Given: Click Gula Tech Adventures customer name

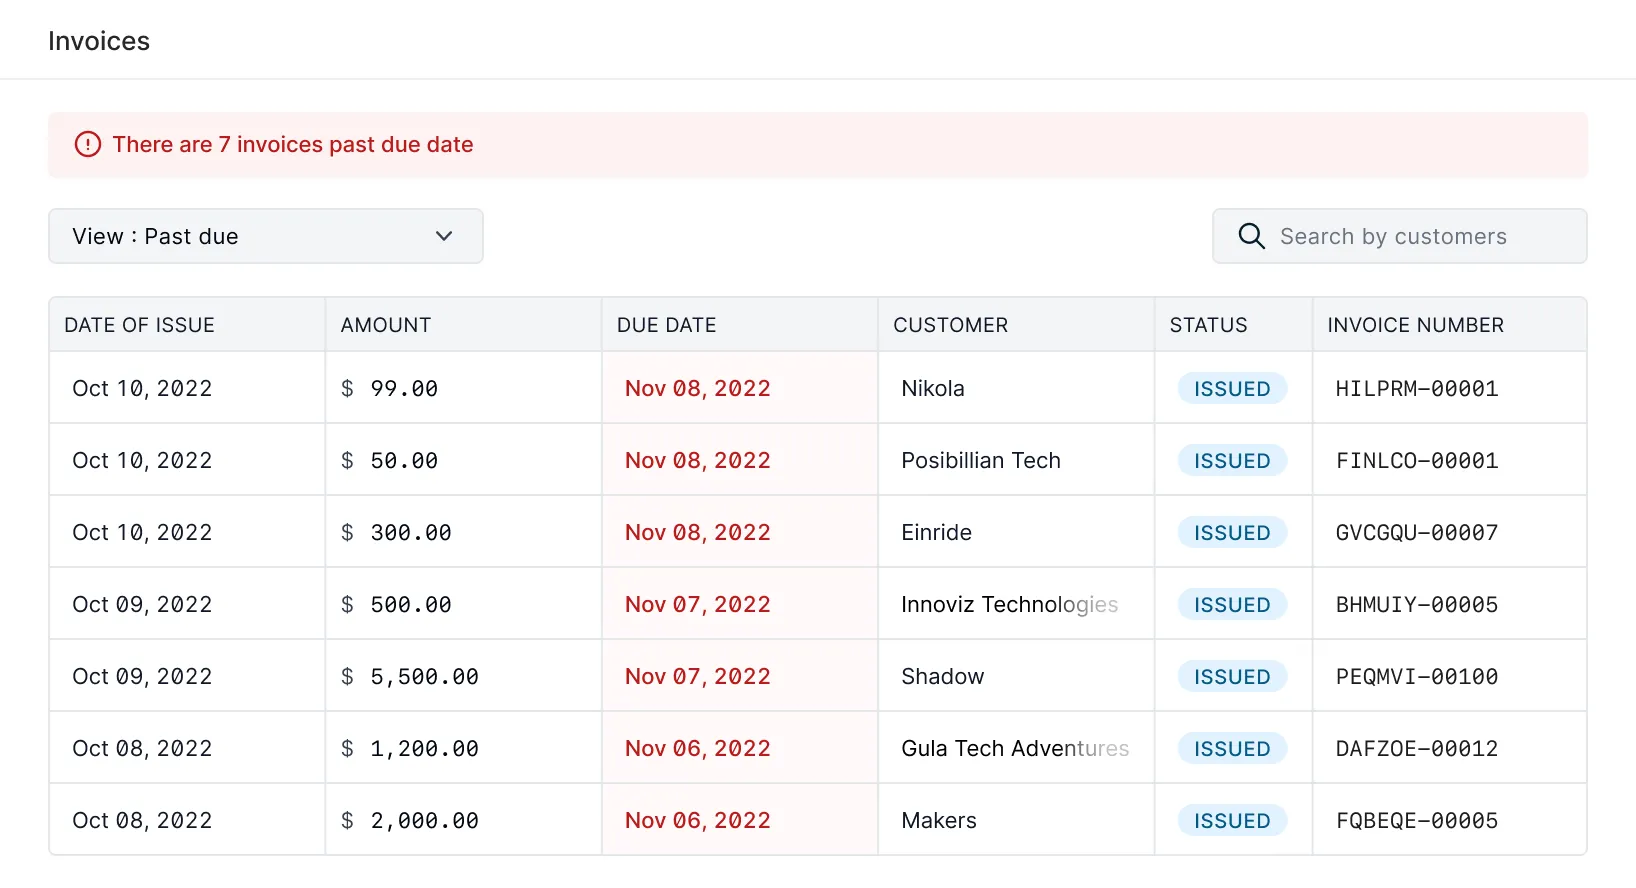Looking at the screenshot, I should point(1014,749).
